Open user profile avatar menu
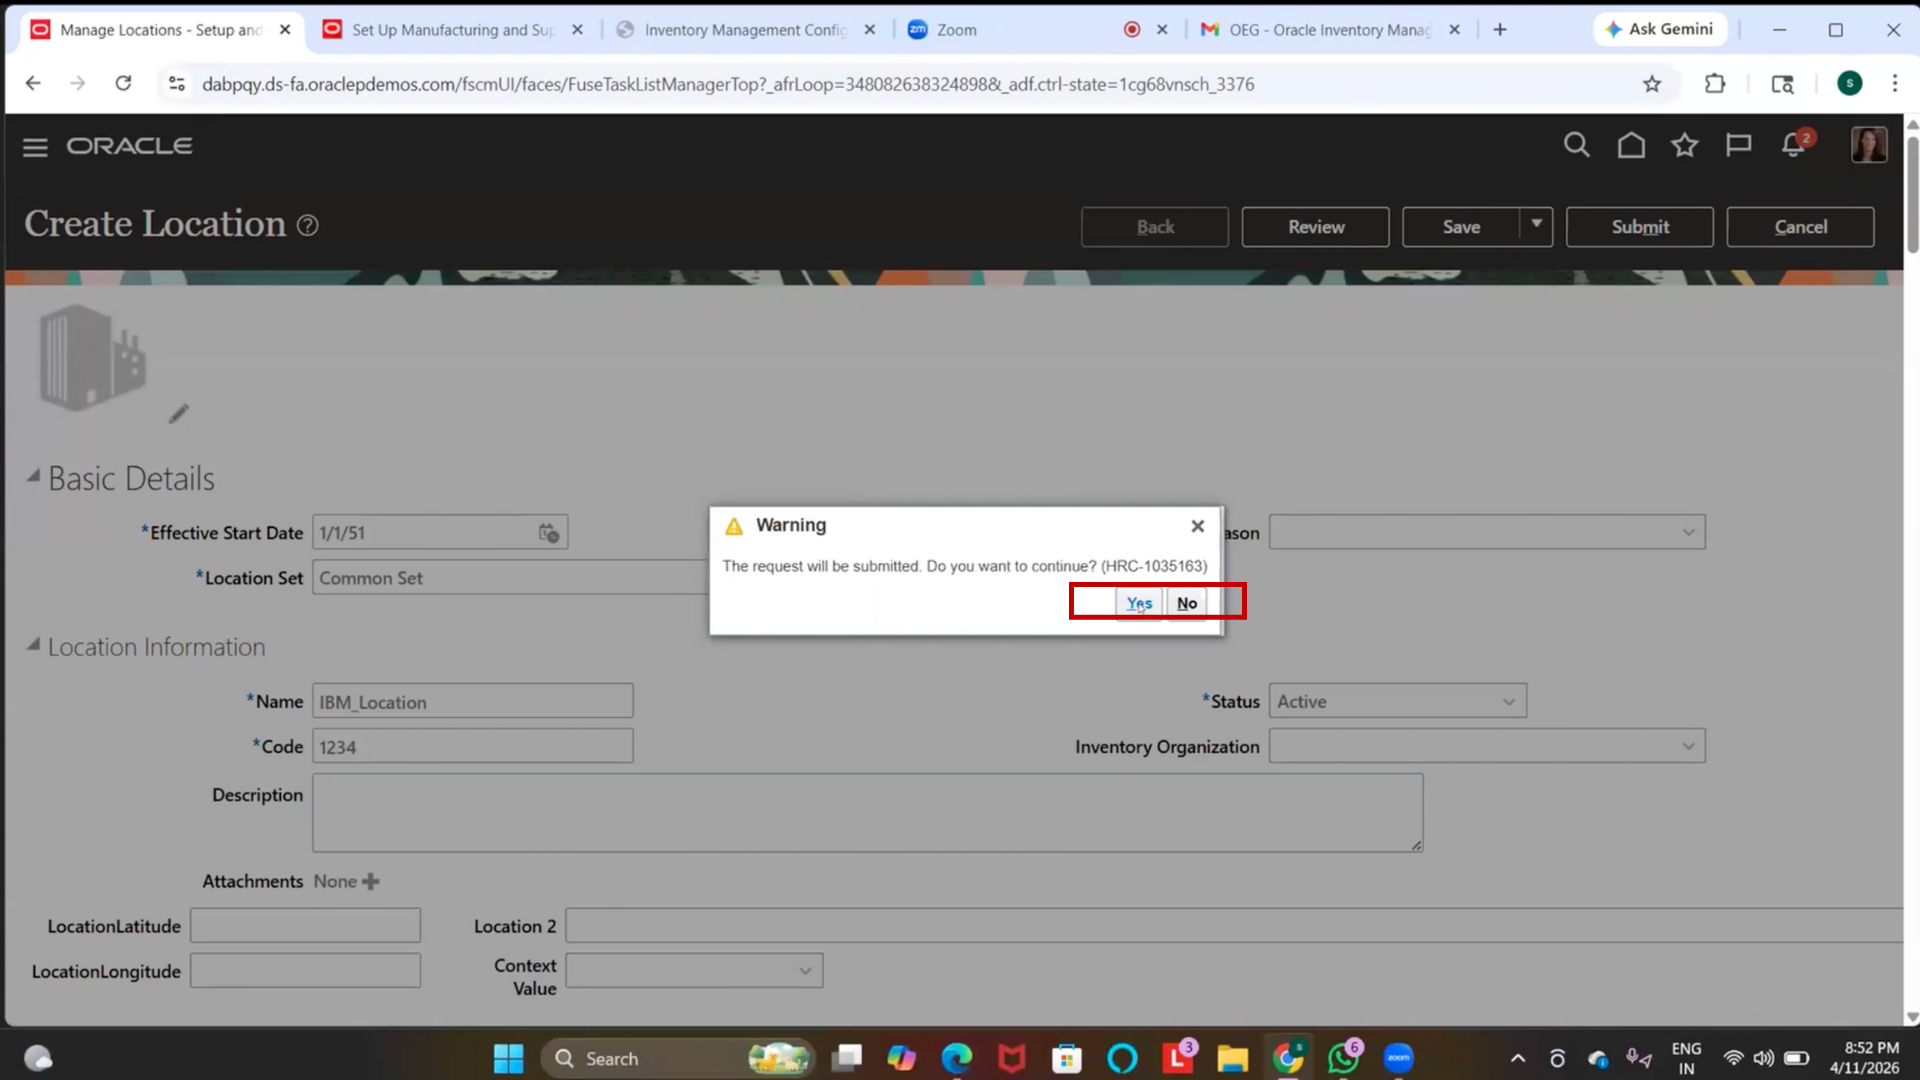The height and width of the screenshot is (1080, 1920). click(x=1868, y=145)
